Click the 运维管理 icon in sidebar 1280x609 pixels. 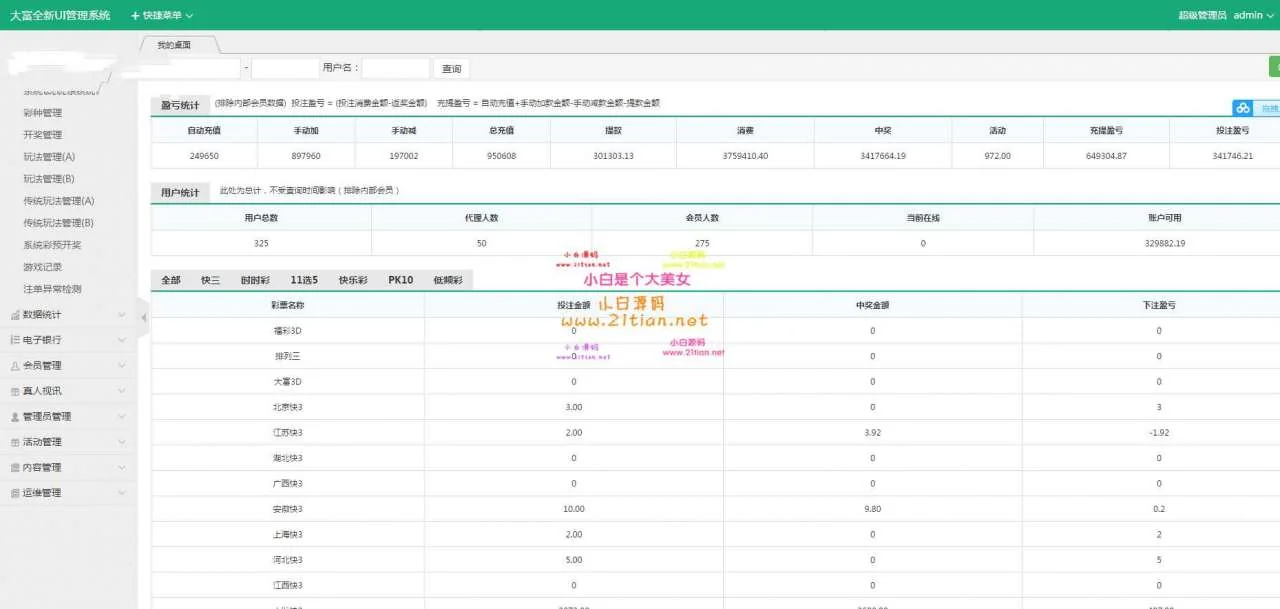(15, 493)
